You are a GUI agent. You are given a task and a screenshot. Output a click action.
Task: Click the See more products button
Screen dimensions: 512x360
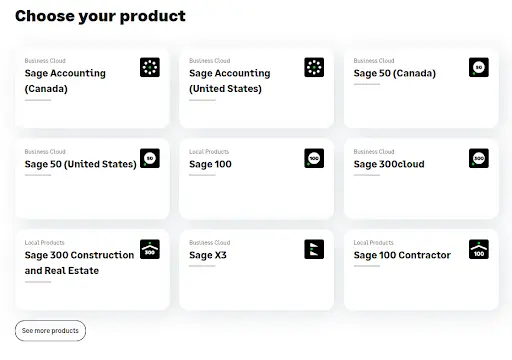(x=50, y=331)
